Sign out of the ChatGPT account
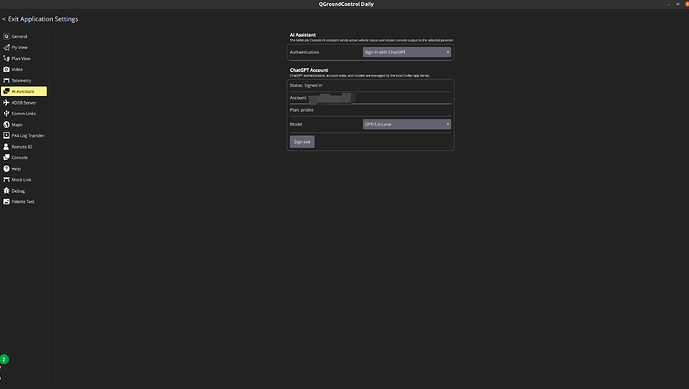The image size is (689, 389). tap(302, 142)
